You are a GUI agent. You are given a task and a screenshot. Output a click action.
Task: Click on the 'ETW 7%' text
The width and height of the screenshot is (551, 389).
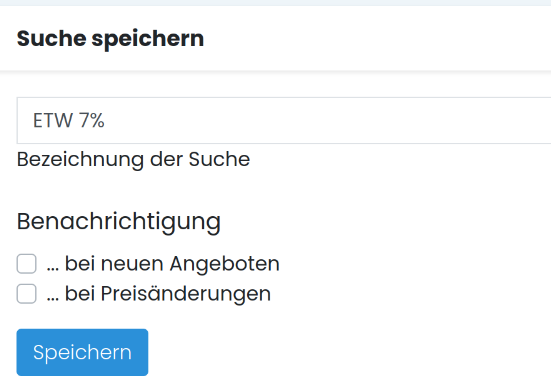69,121
